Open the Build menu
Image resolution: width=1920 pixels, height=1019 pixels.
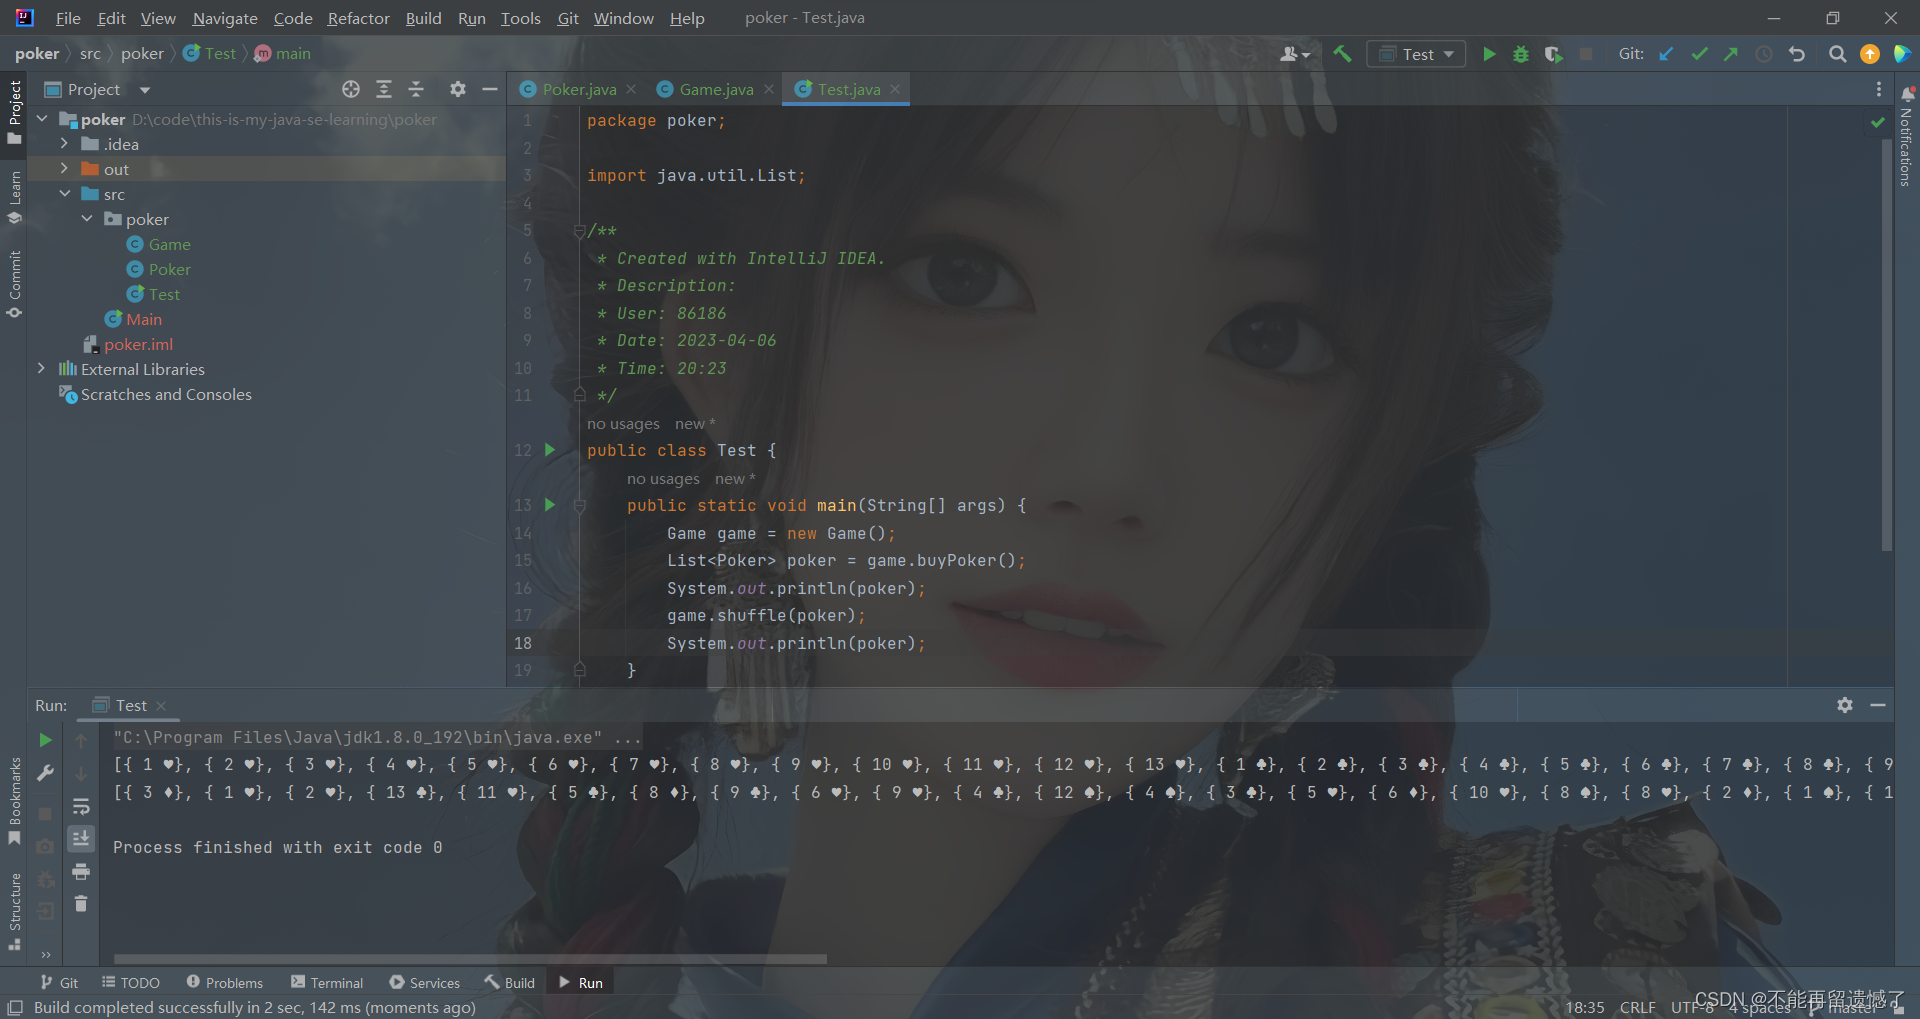pos(423,18)
